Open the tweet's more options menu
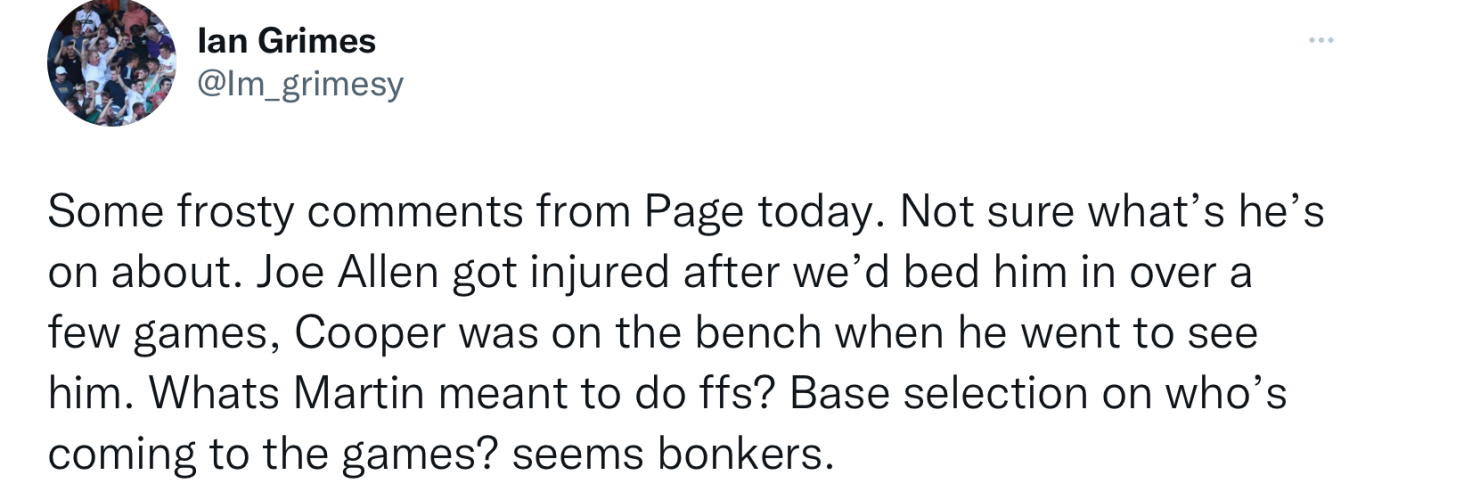The image size is (1480, 500). pos(1321,41)
